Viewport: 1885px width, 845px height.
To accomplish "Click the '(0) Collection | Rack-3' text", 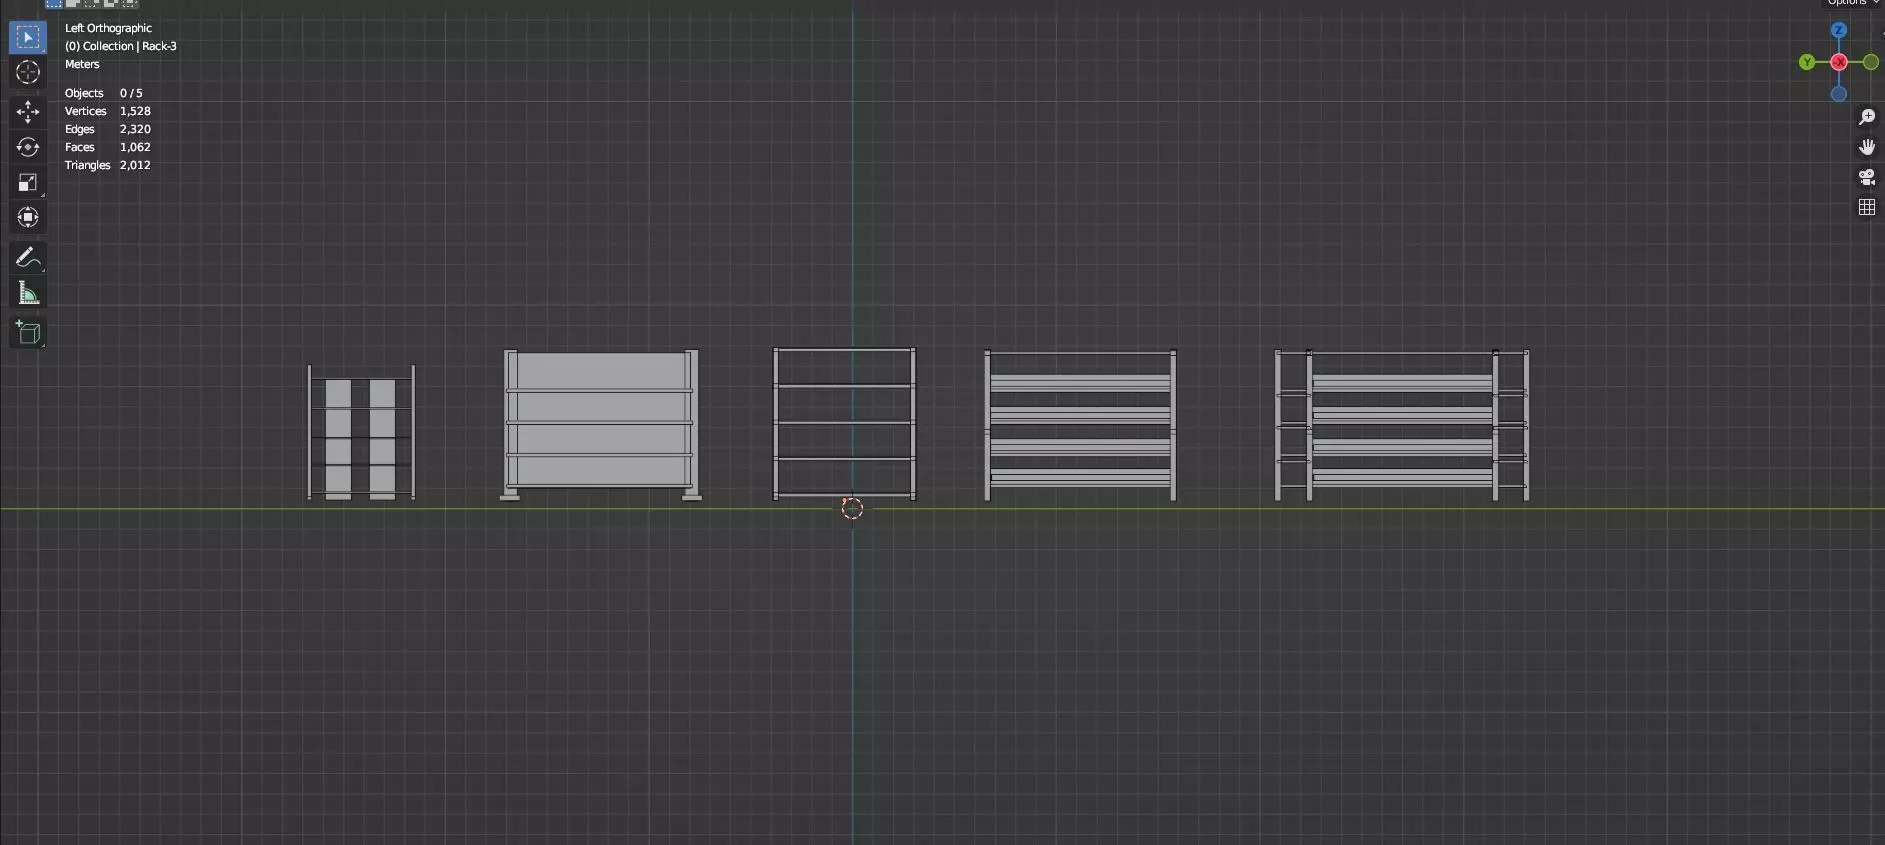I will click(121, 46).
